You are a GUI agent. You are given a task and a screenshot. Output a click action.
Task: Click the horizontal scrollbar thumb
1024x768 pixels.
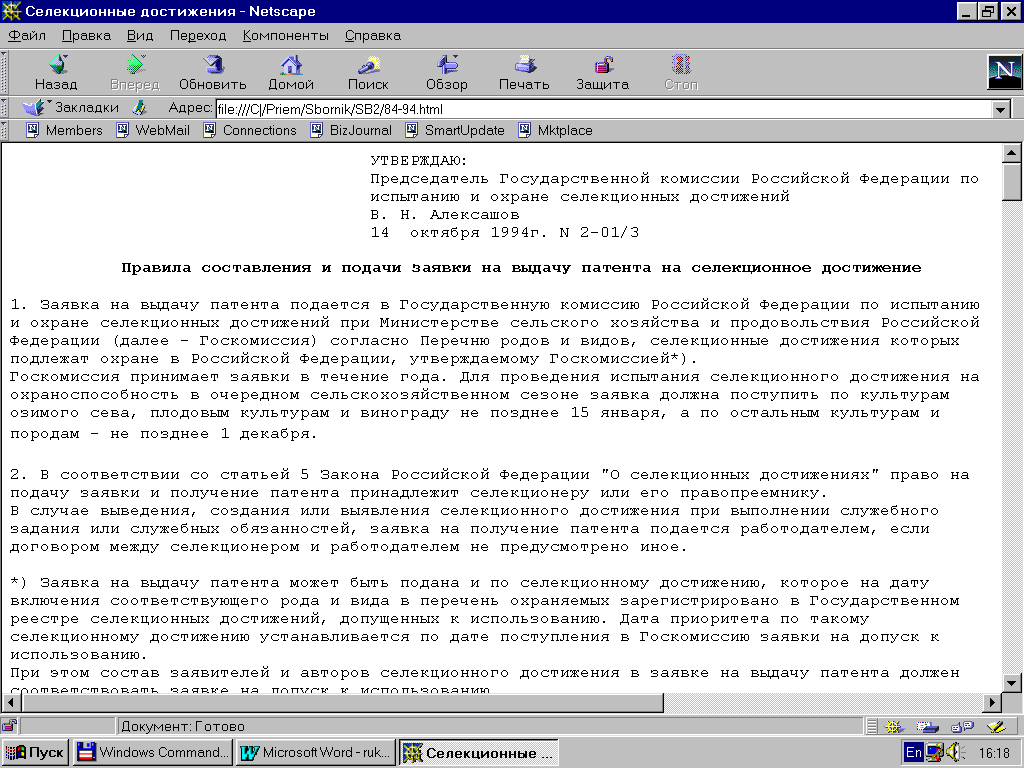click(342, 703)
